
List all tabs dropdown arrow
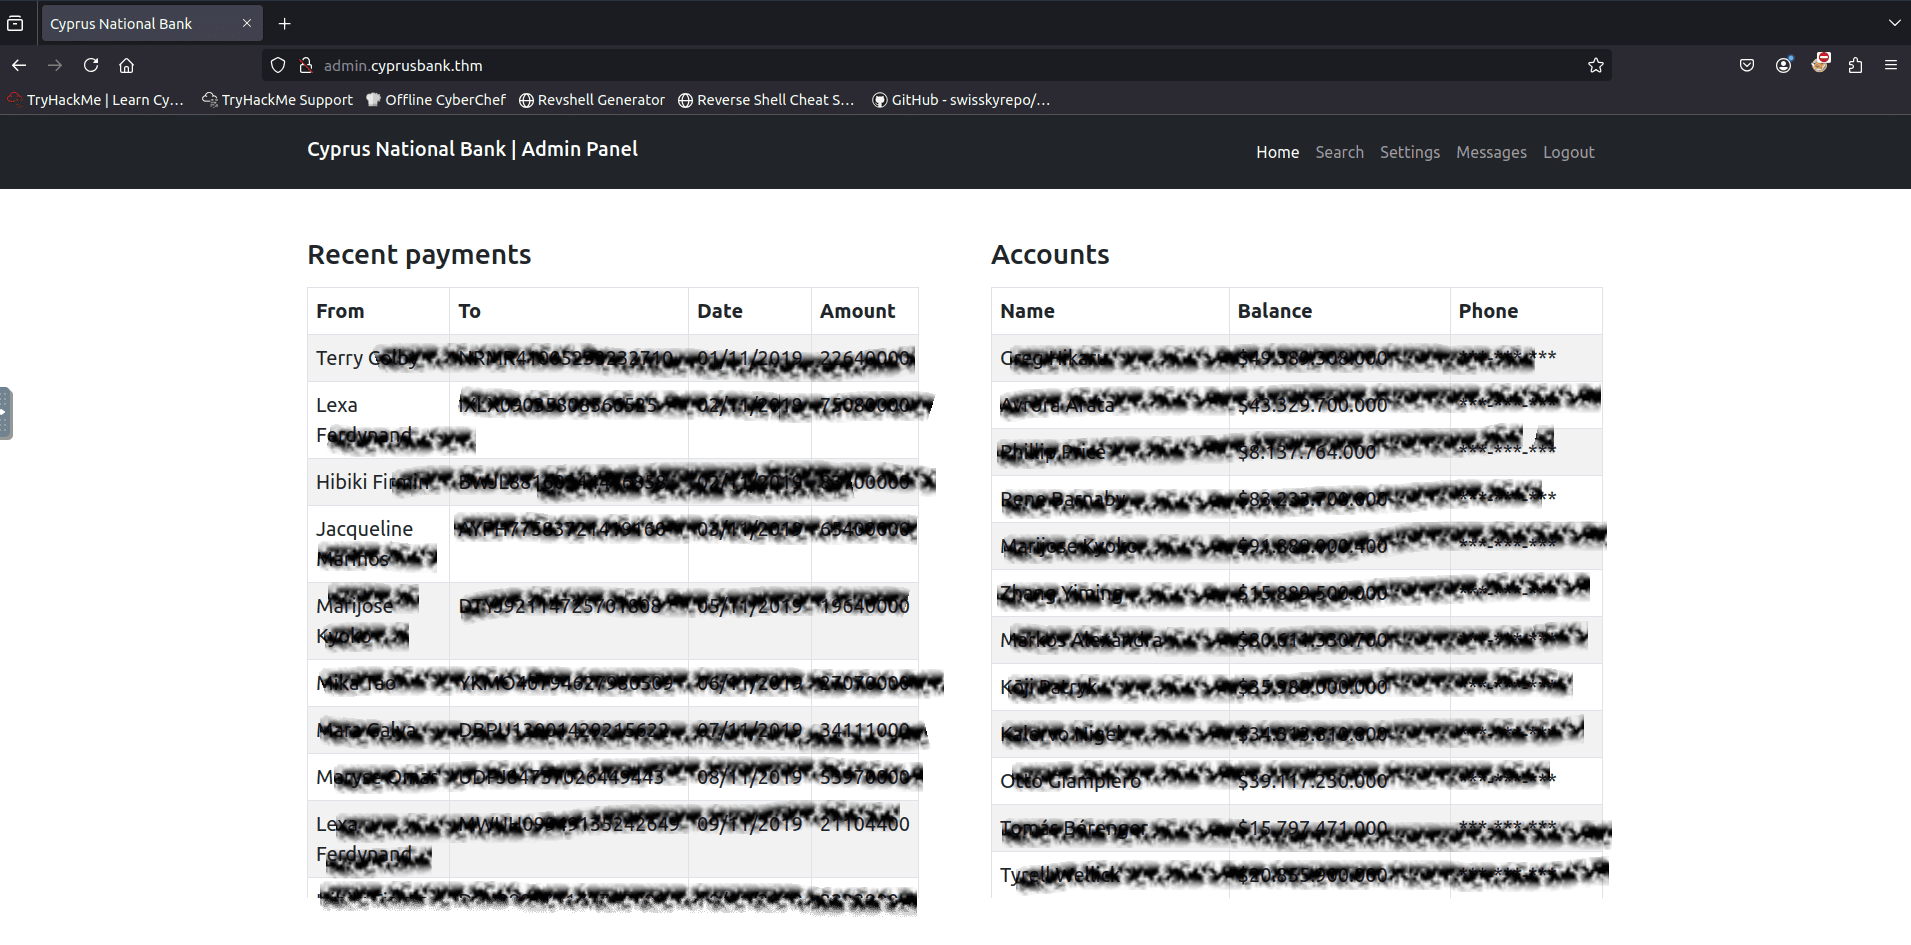coord(1894,23)
